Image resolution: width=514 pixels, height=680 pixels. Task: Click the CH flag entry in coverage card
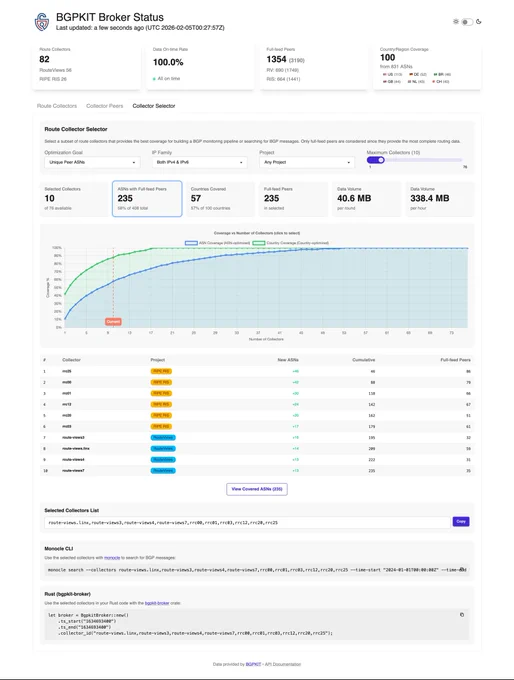click(440, 82)
